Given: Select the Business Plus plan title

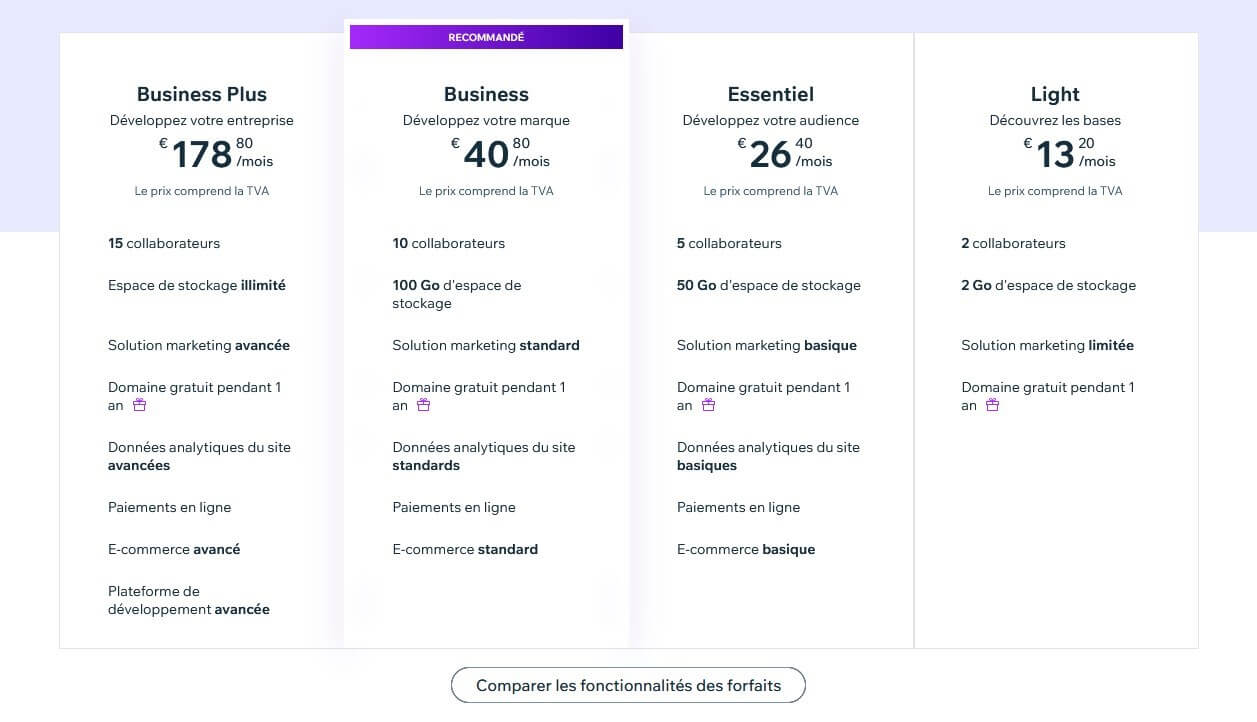Looking at the screenshot, I should click(202, 94).
